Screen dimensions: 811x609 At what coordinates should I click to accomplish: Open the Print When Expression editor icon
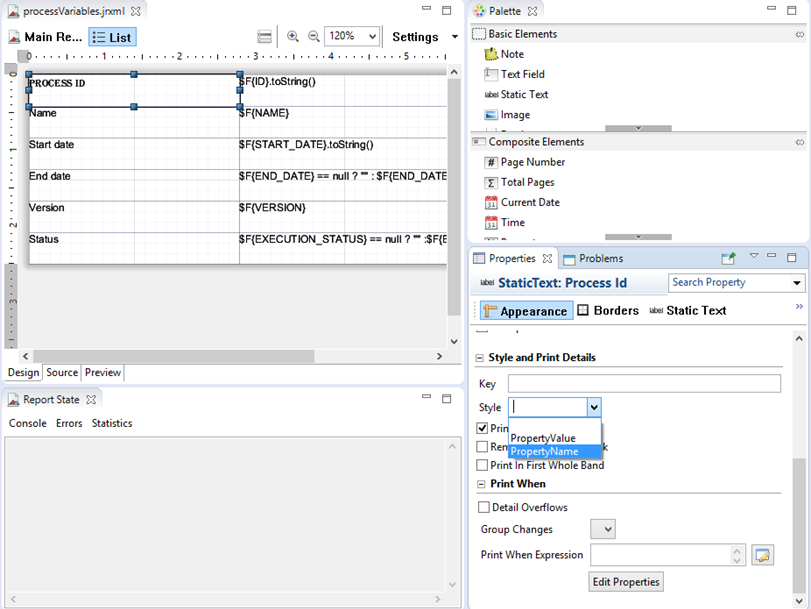[x=763, y=555]
